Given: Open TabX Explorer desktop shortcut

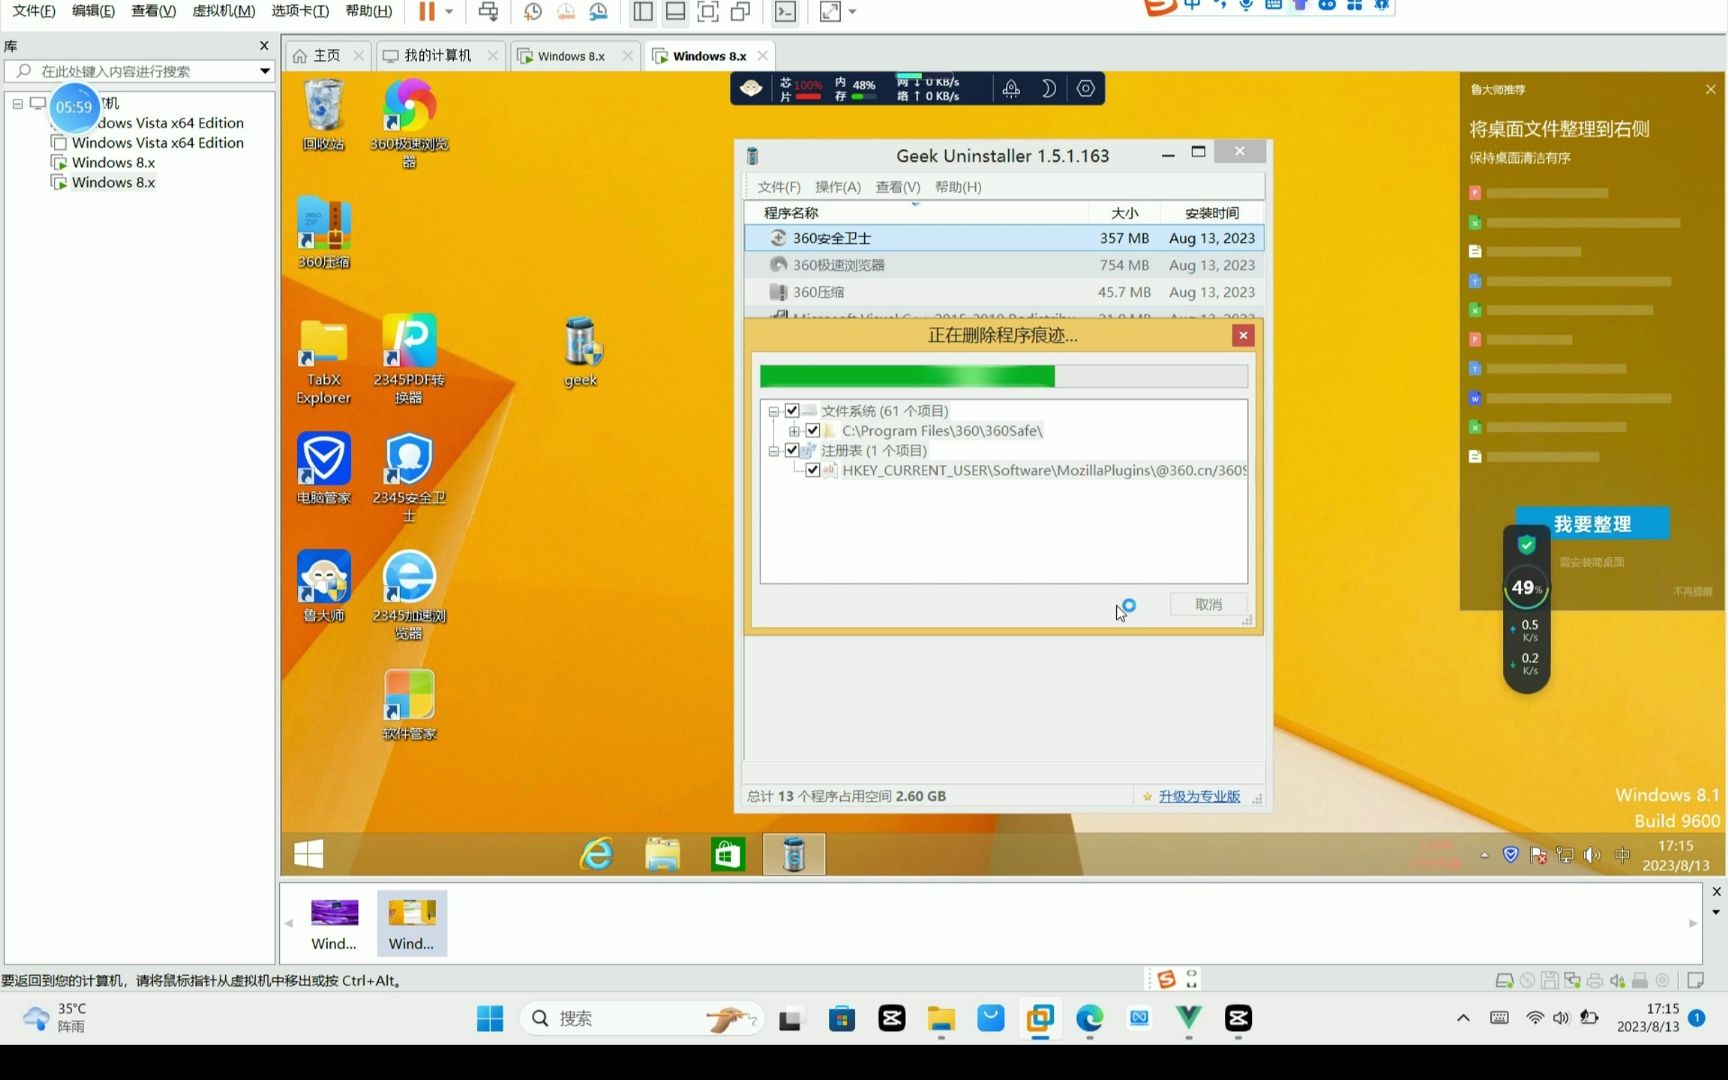Looking at the screenshot, I should (323, 360).
